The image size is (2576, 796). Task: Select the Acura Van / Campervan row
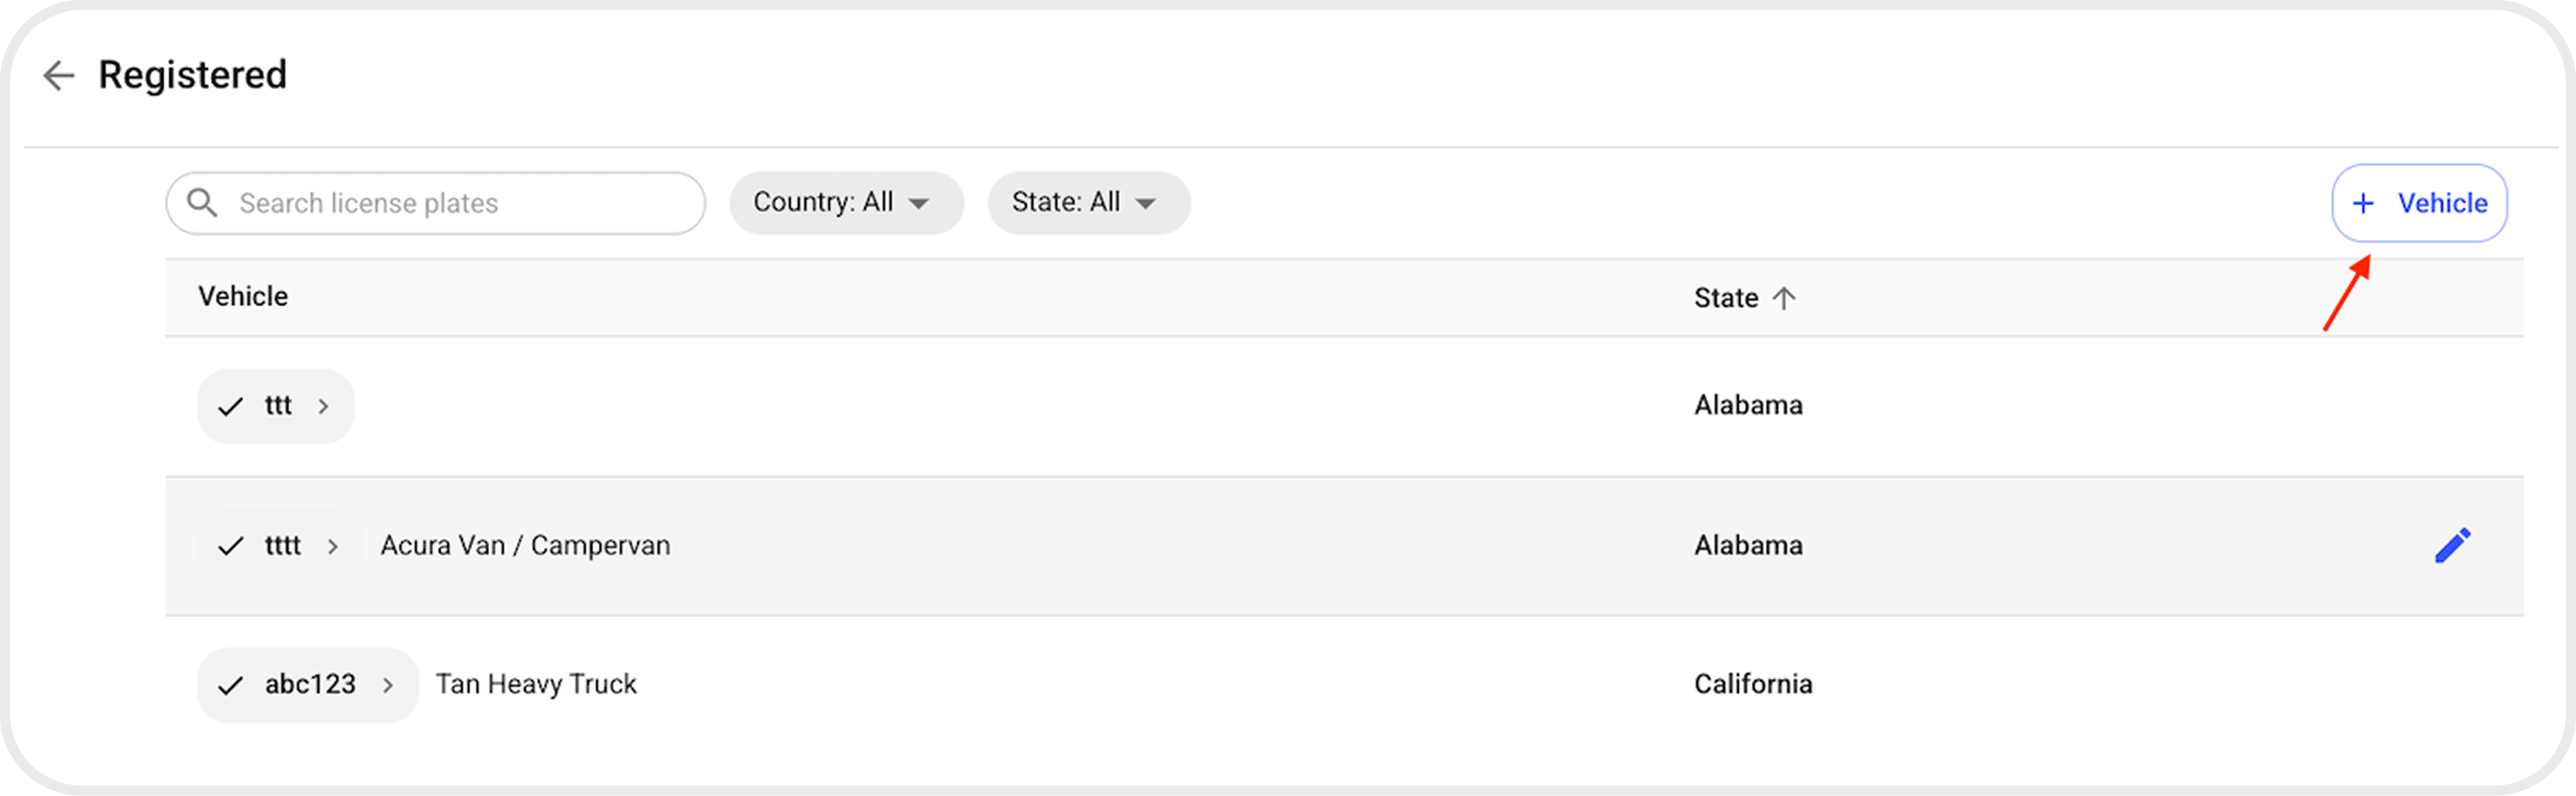pos(1345,546)
